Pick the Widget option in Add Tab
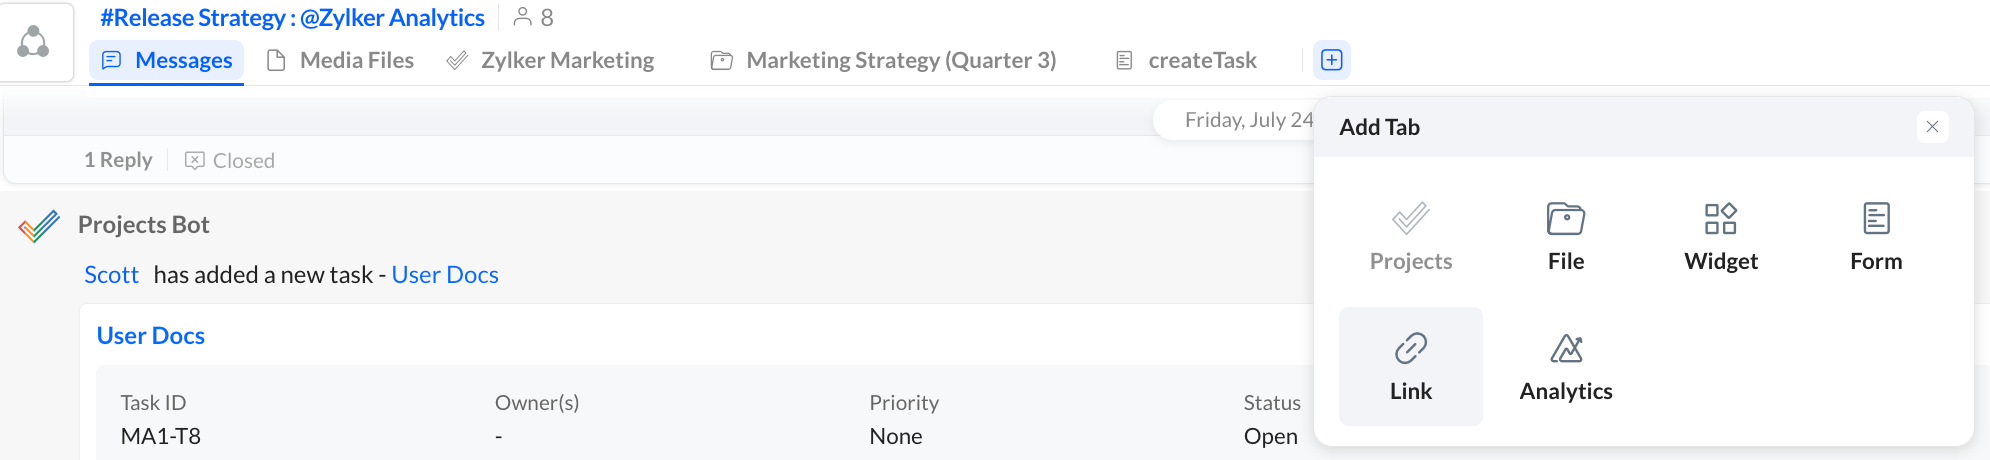Image resolution: width=1990 pixels, height=460 pixels. click(x=1720, y=237)
